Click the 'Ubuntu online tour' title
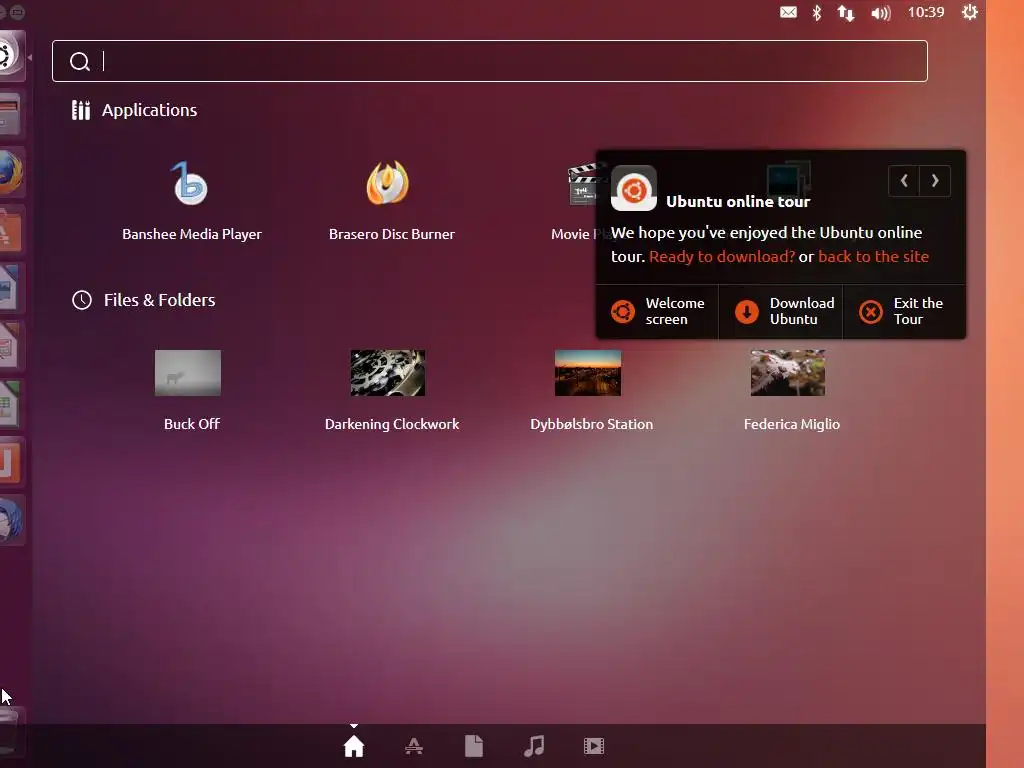Image resolution: width=1024 pixels, height=768 pixels. pos(738,202)
